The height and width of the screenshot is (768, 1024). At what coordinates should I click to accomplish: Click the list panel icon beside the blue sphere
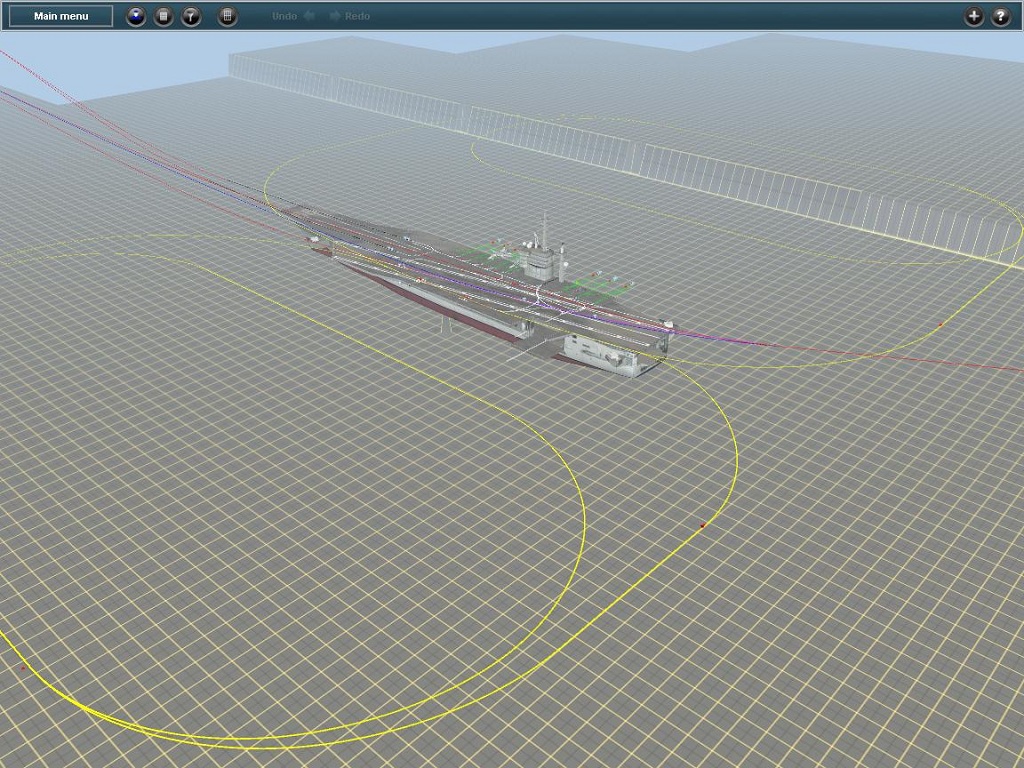click(x=163, y=16)
